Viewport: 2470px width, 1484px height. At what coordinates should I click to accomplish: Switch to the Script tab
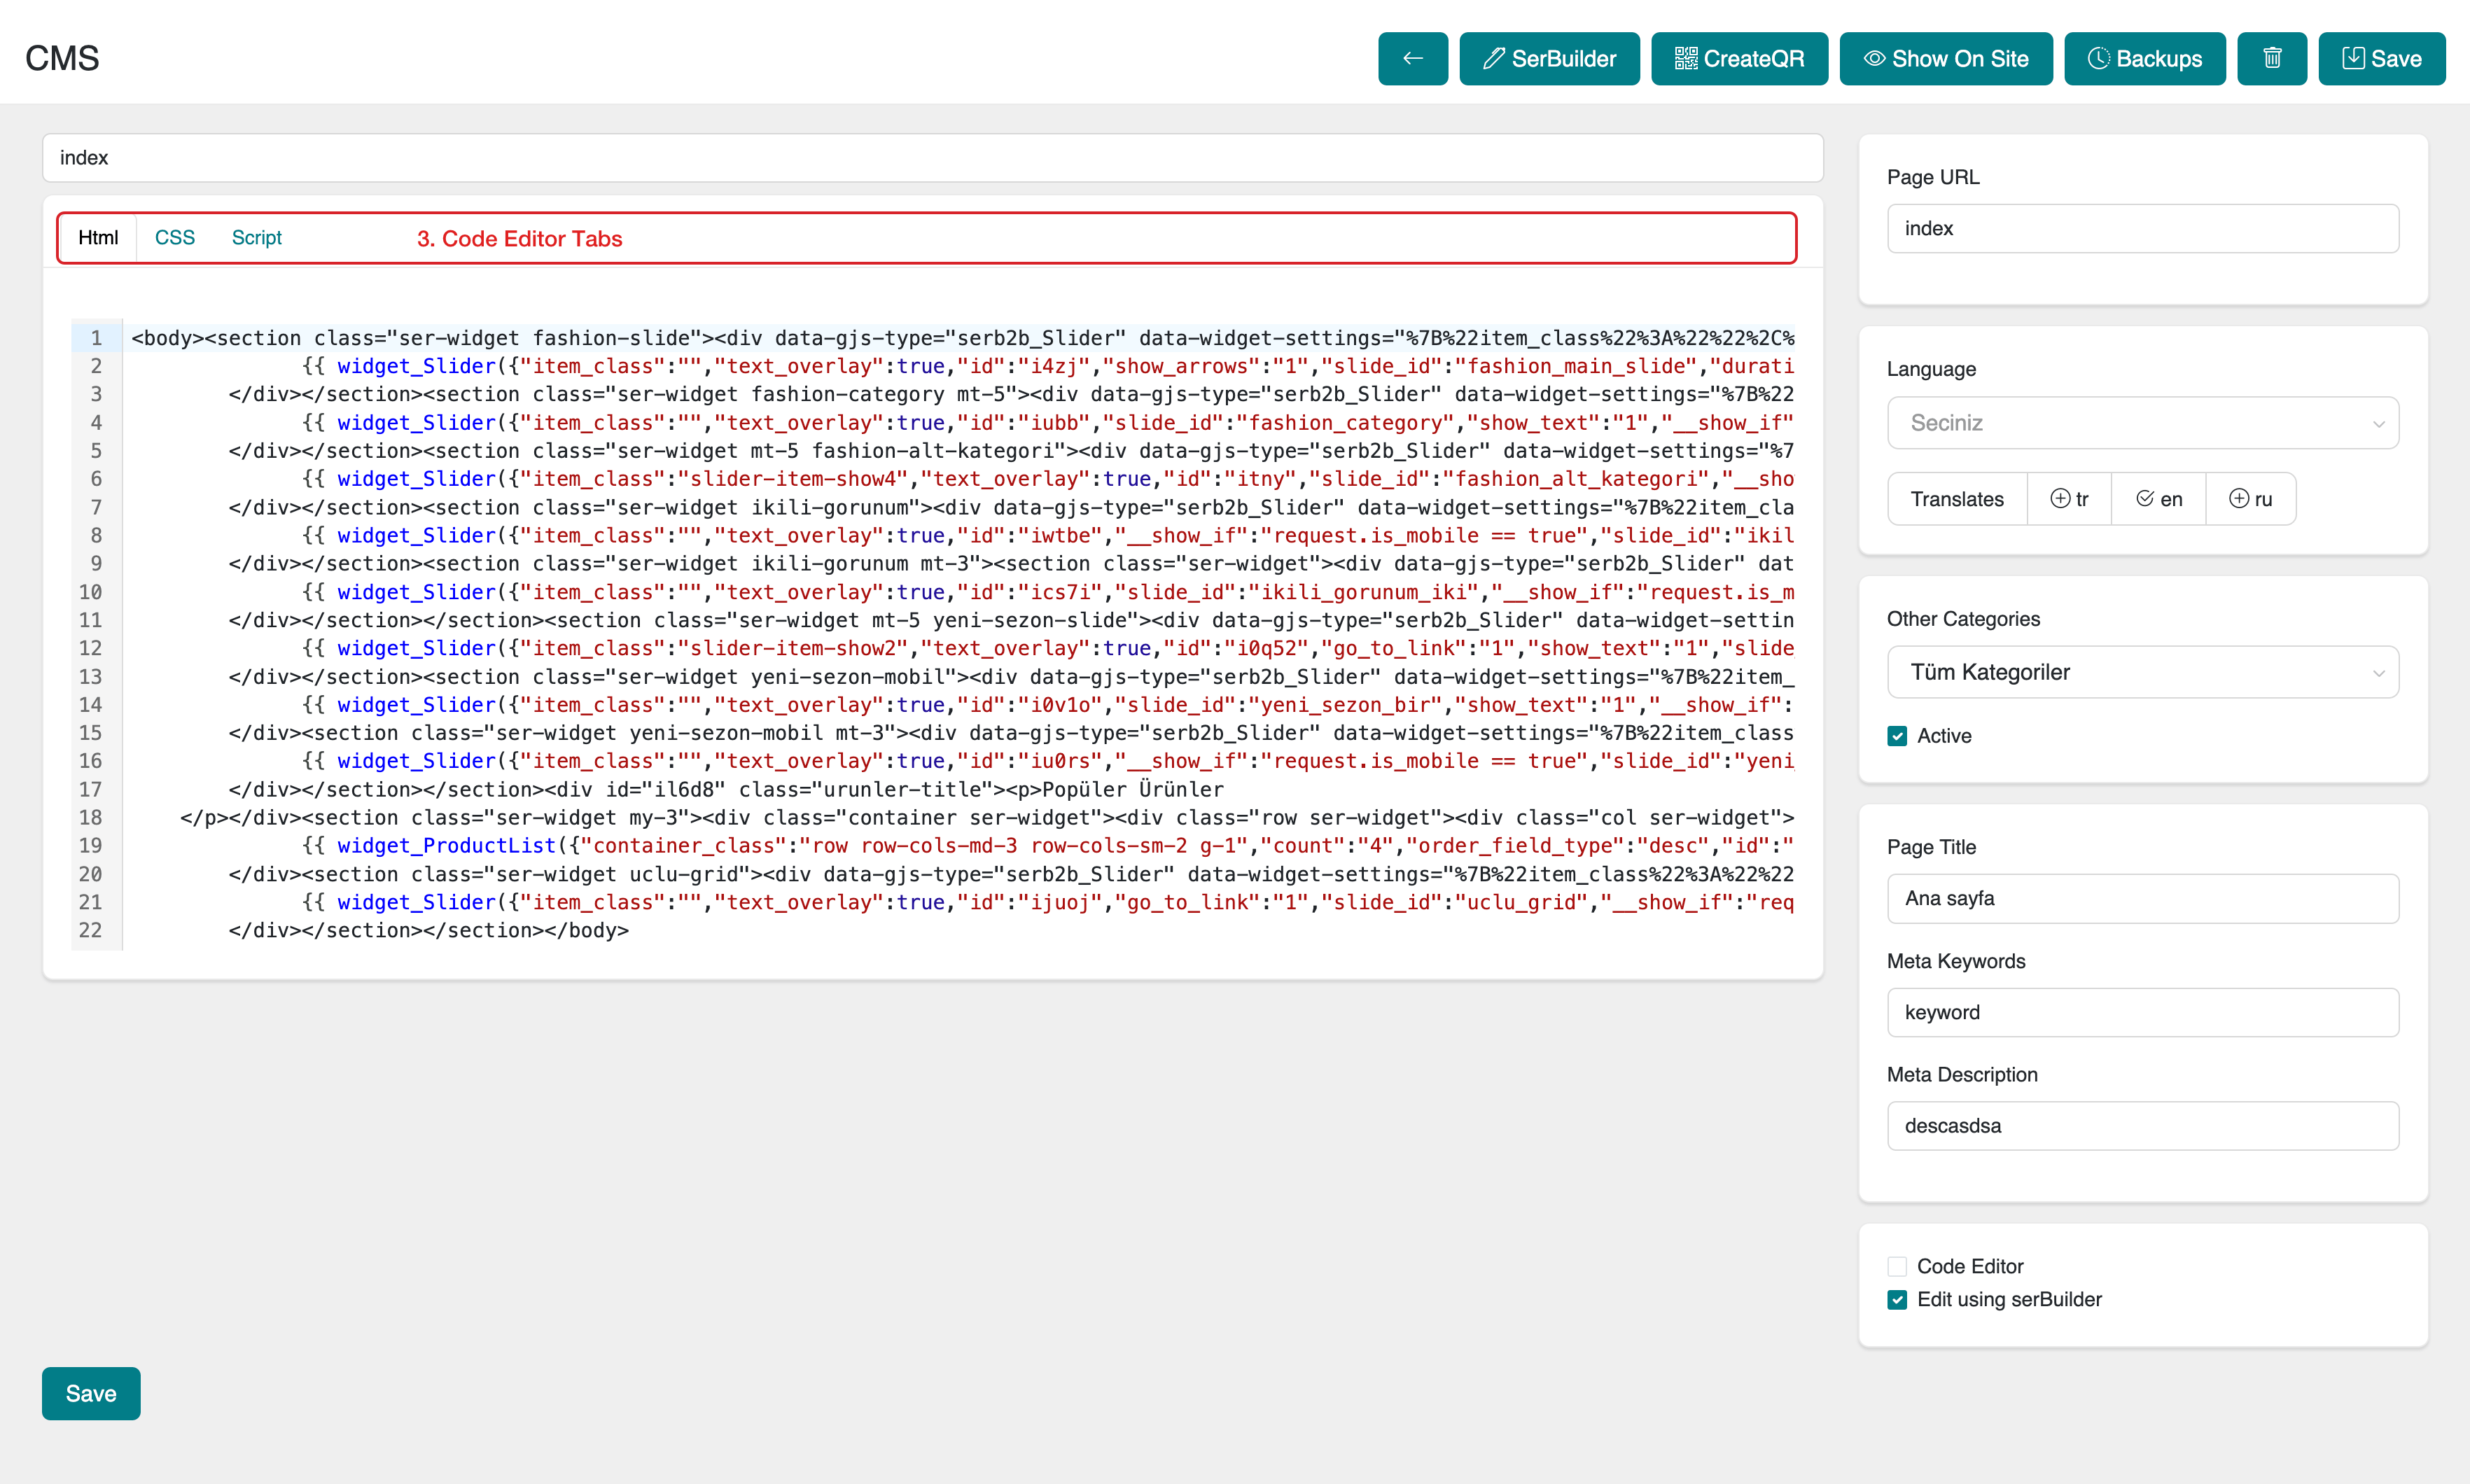(257, 238)
